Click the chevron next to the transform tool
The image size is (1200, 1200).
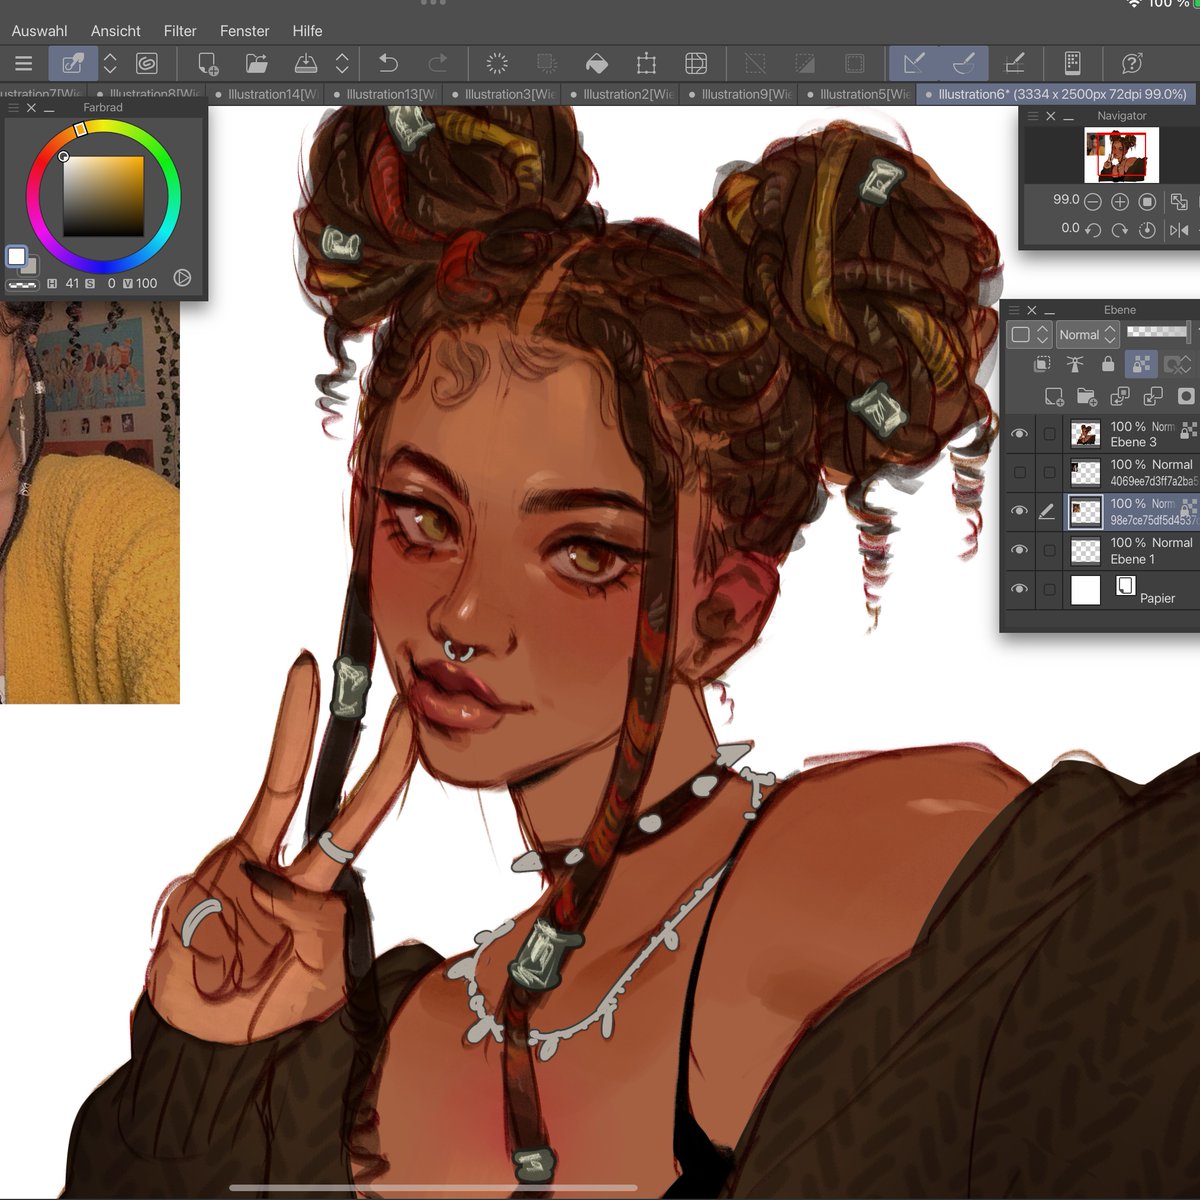(109, 63)
